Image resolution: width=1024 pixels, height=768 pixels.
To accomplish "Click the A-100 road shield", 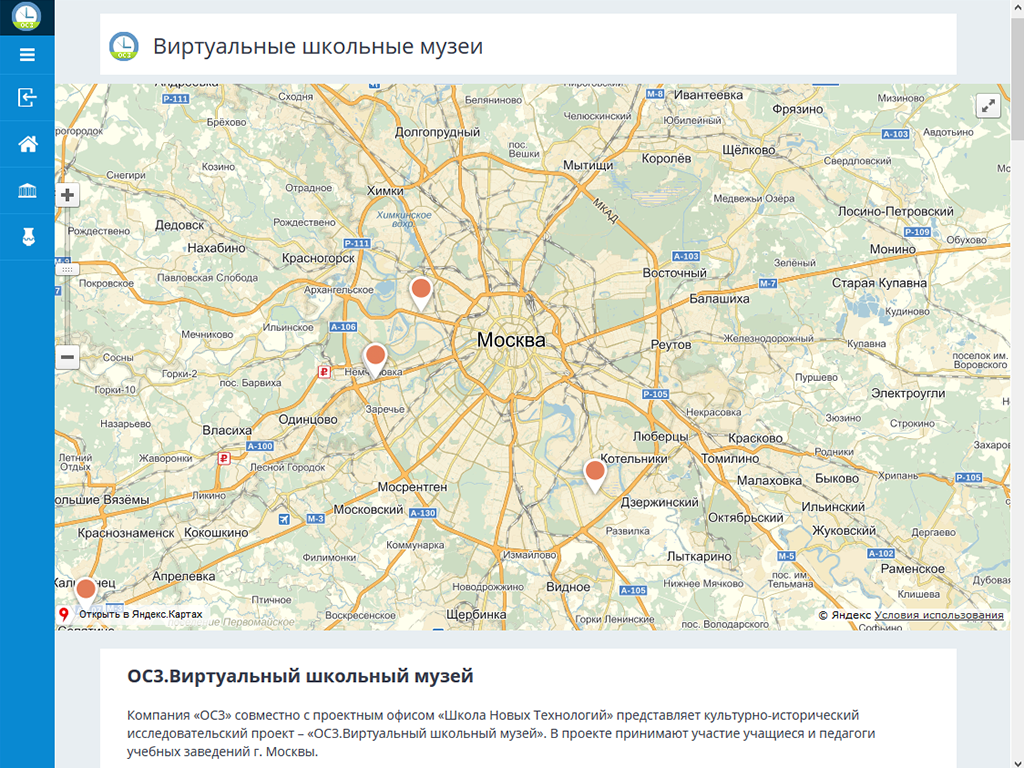I will [260, 446].
